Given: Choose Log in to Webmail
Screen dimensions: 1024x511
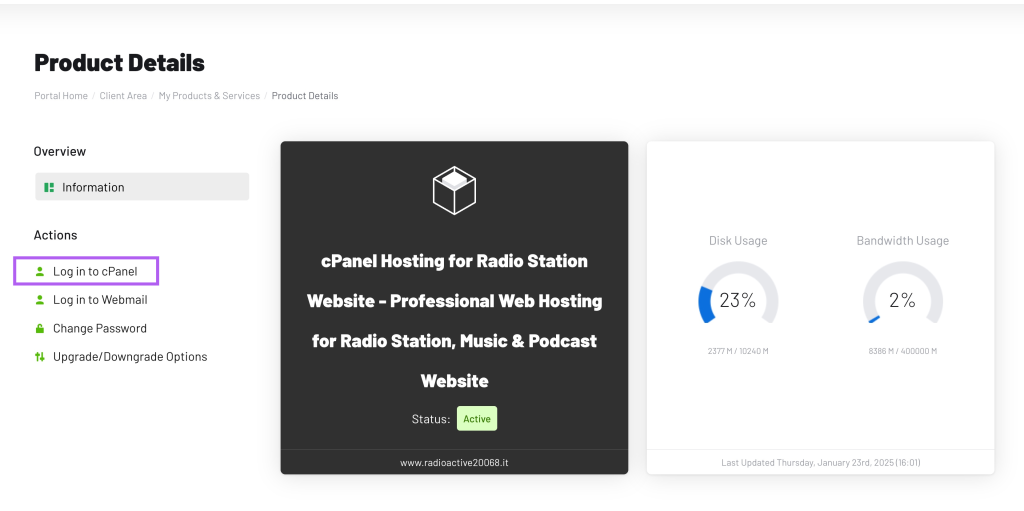Looking at the screenshot, I should click(100, 300).
